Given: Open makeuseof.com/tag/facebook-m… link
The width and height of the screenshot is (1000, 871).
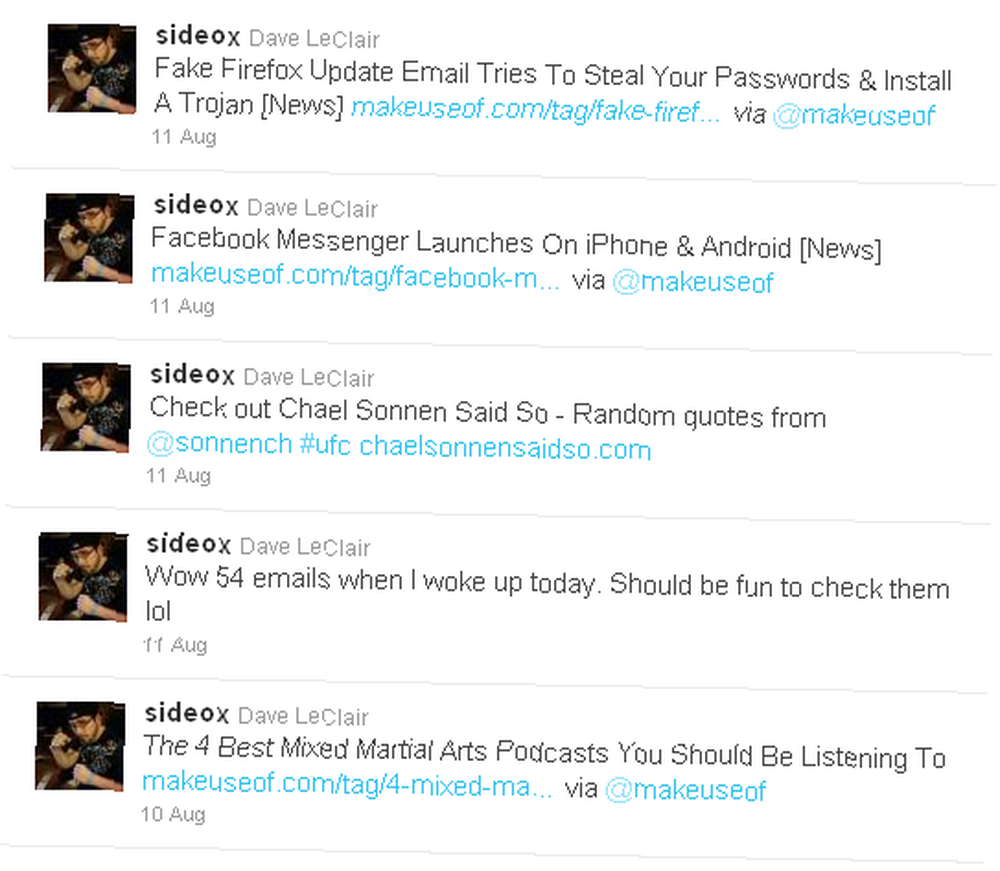Looking at the screenshot, I should click(355, 276).
